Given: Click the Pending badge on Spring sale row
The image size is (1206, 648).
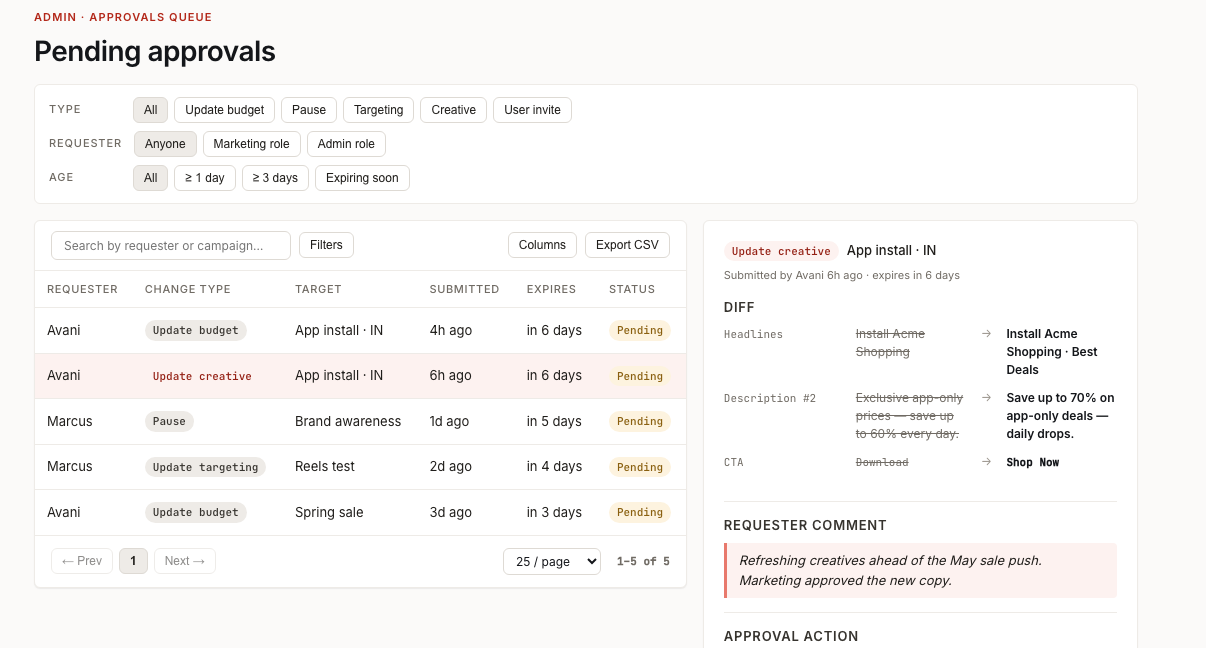Looking at the screenshot, I should coord(640,512).
